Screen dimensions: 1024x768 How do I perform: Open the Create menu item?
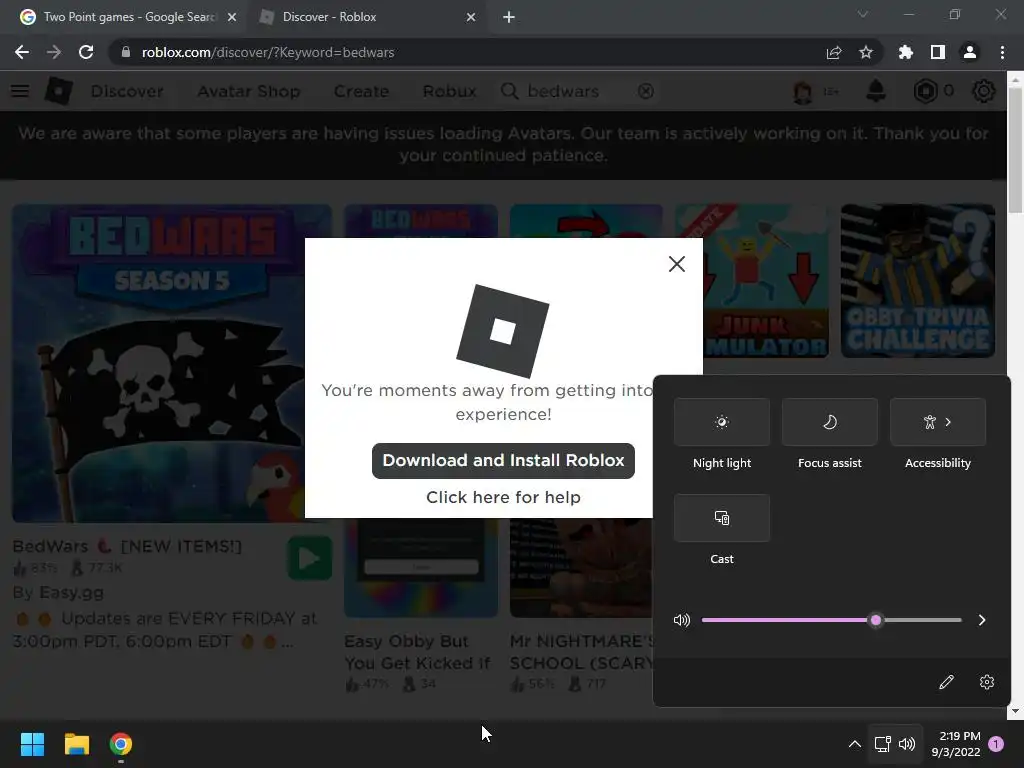tap(361, 91)
